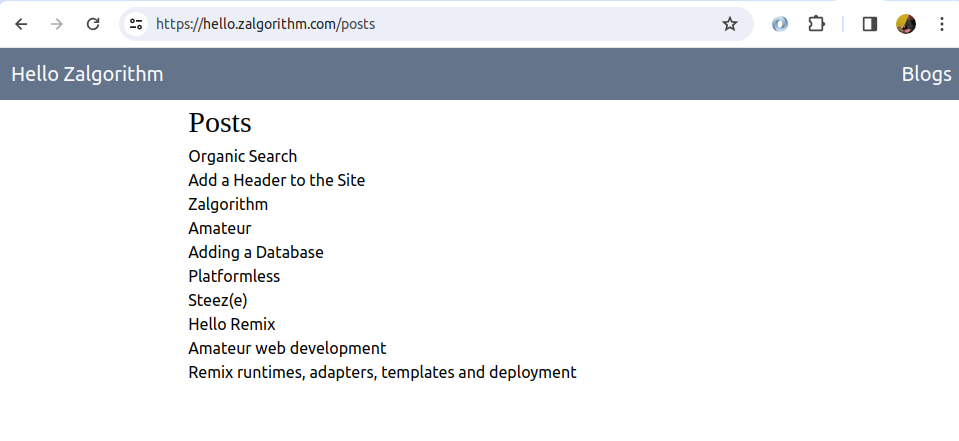Open the Hello Remix post
This screenshot has height=441, width=959.
pyautogui.click(x=232, y=324)
